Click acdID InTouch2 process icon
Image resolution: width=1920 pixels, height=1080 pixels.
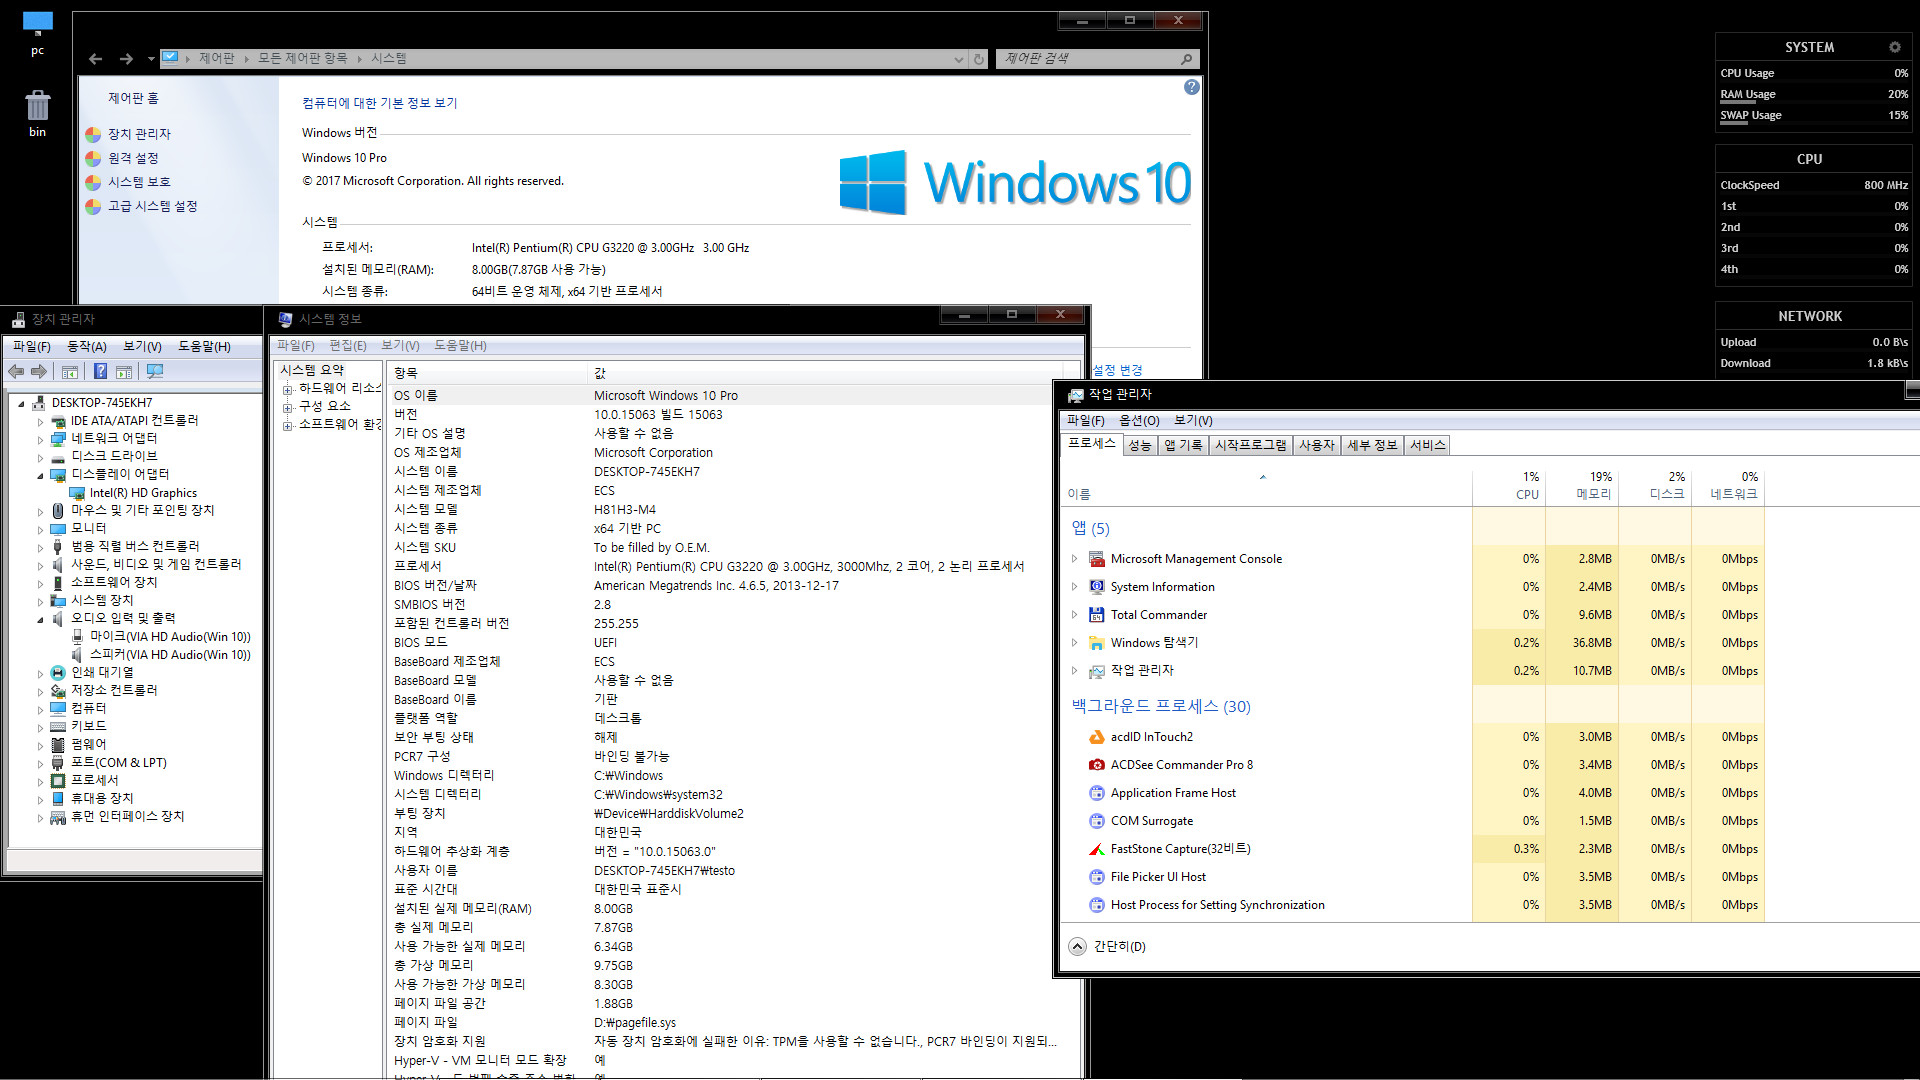tap(1097, 737)
